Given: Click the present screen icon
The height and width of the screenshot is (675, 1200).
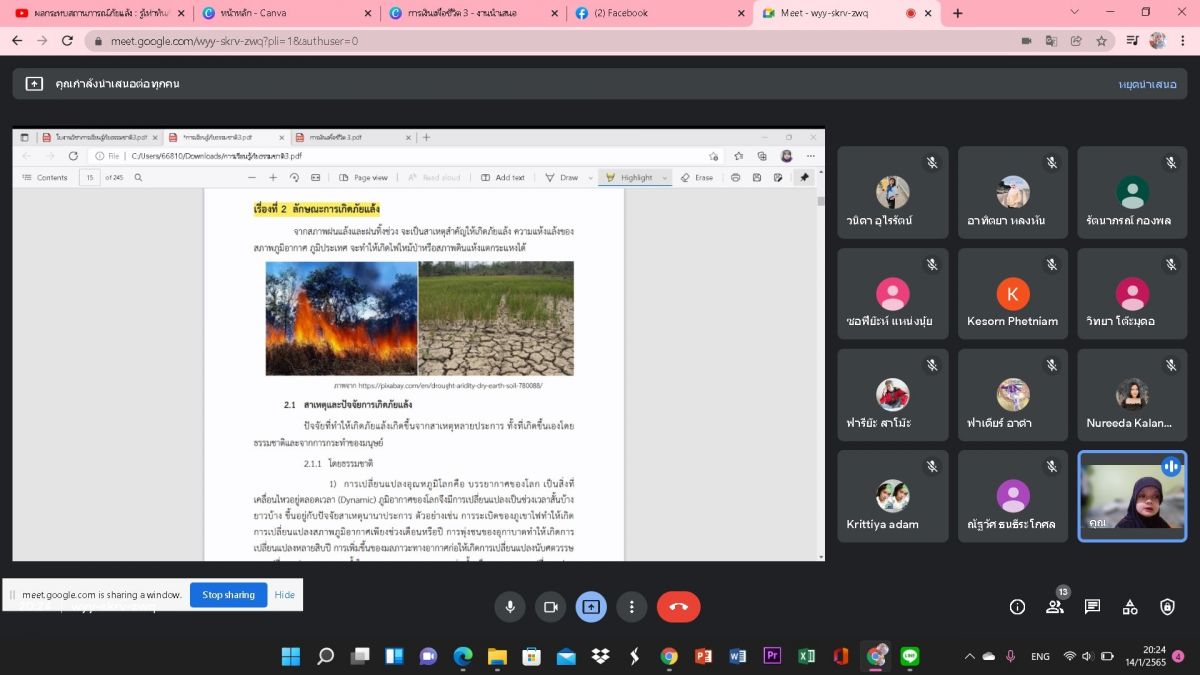Looking at the screenshot, I should tap(591, 607).
